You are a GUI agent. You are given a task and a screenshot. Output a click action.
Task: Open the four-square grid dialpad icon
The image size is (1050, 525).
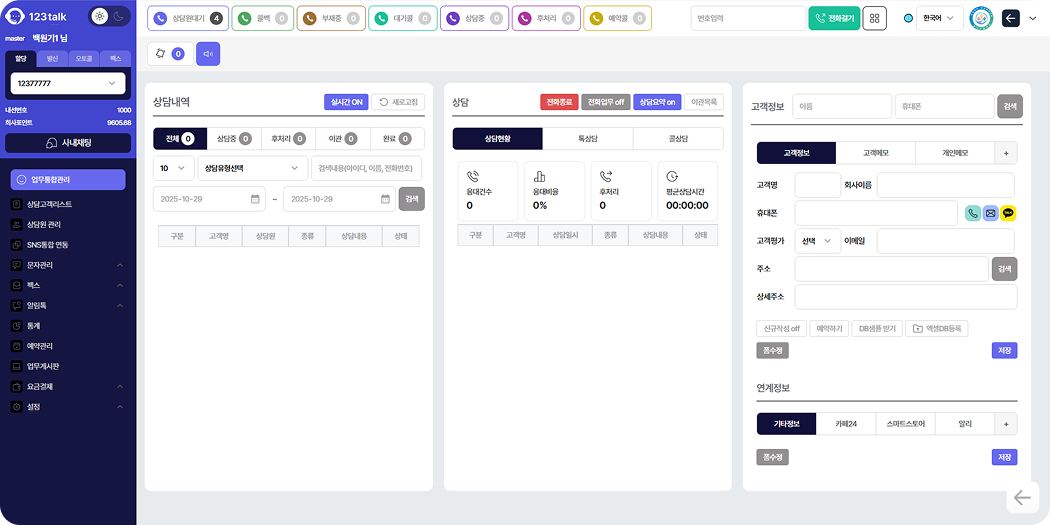click(874, 18)
